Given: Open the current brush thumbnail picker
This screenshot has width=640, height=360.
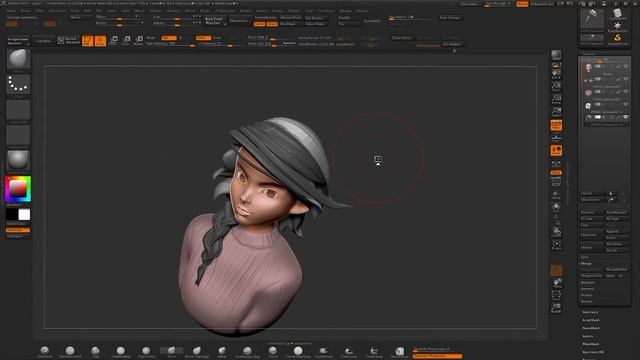Looking at the screenshot, I should point(18,60).
